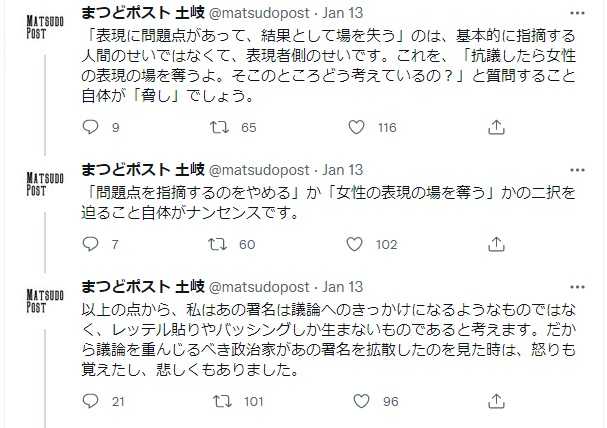
Task: Reply to the third tweet with 21 replies
Action: point(89,401)
